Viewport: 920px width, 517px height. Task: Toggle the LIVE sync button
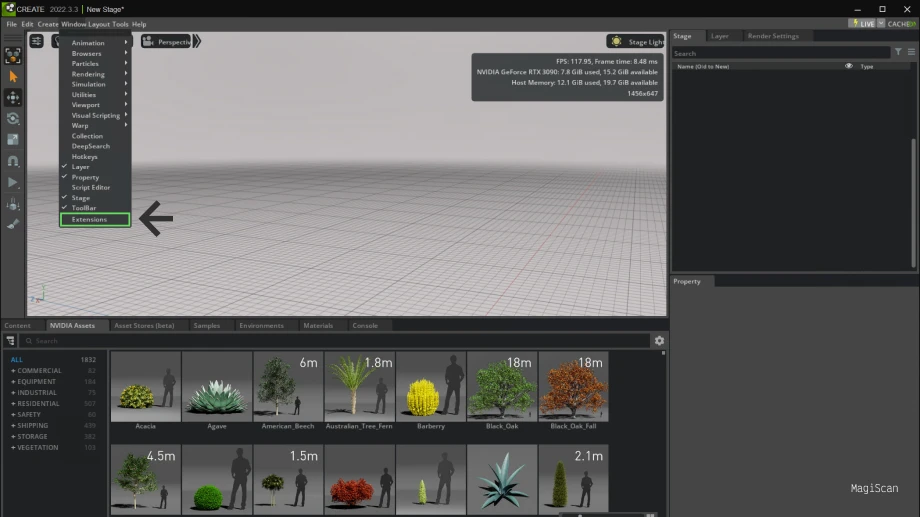[863, 23]
